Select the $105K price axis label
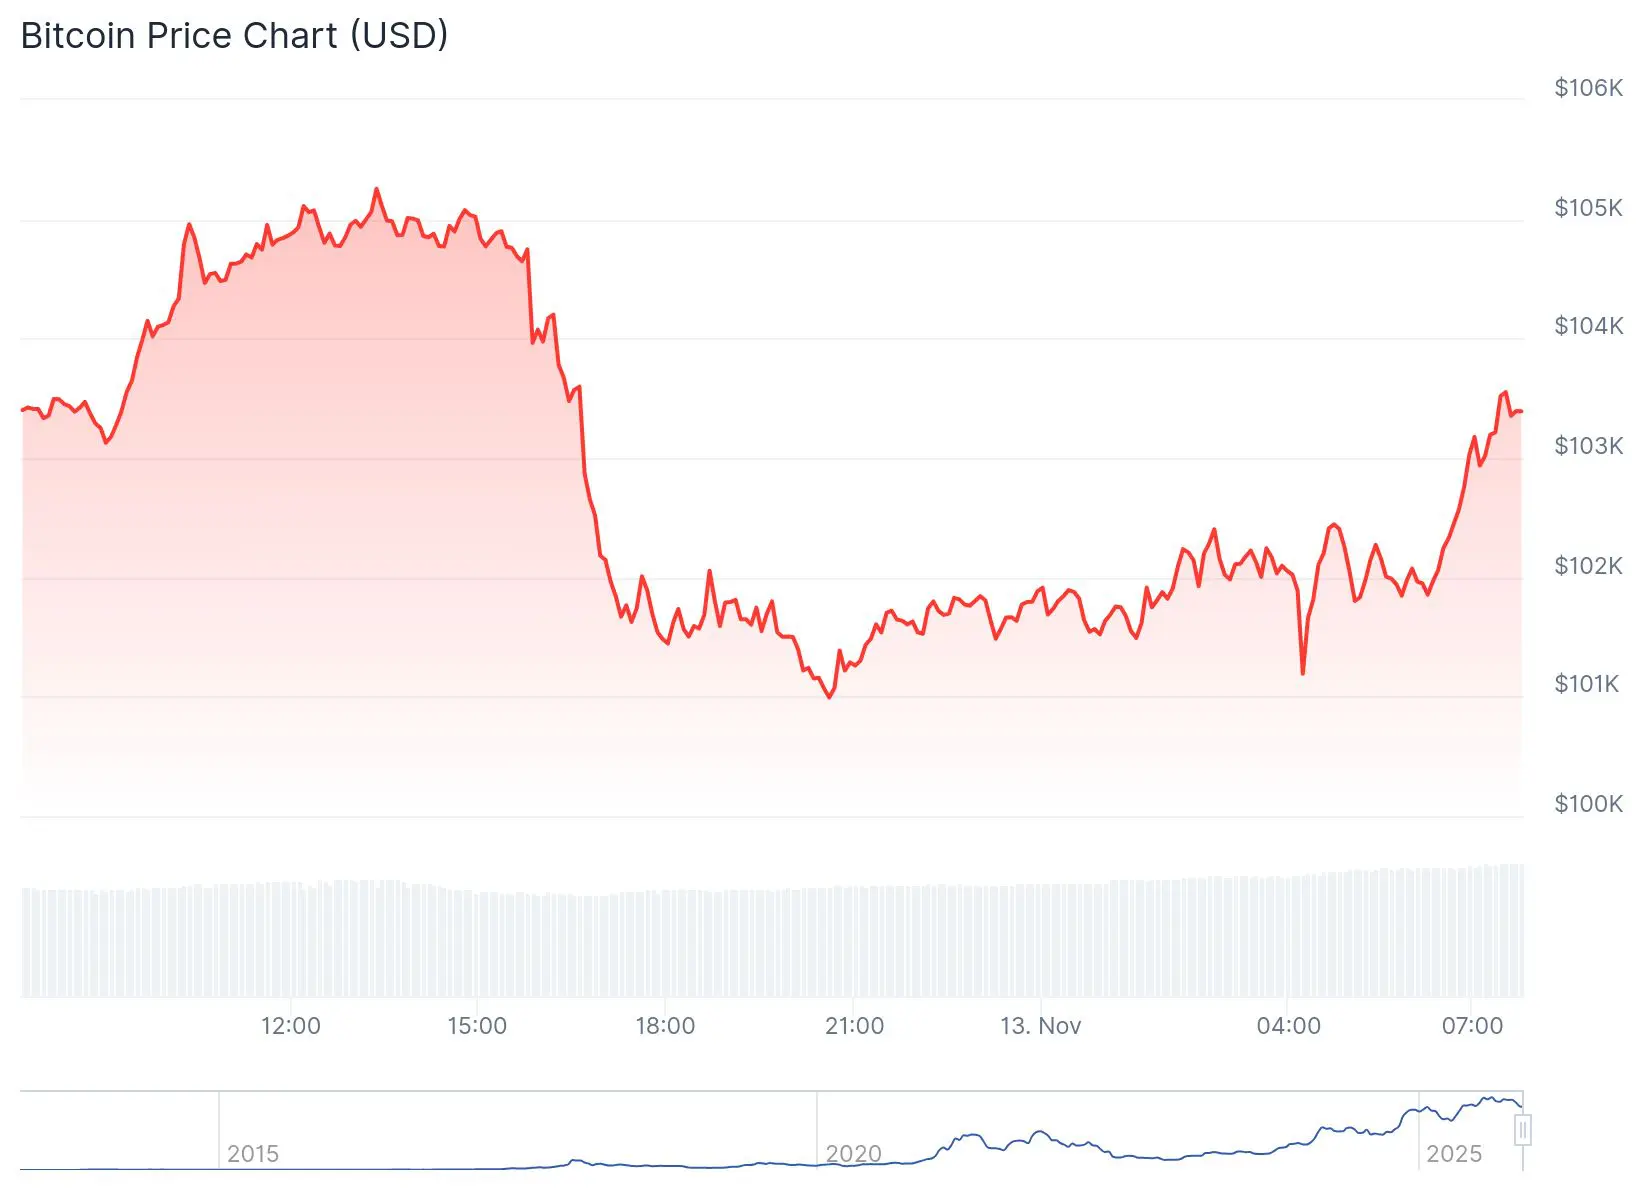Screen dimensions: 1644x1200 point(1587,208)
